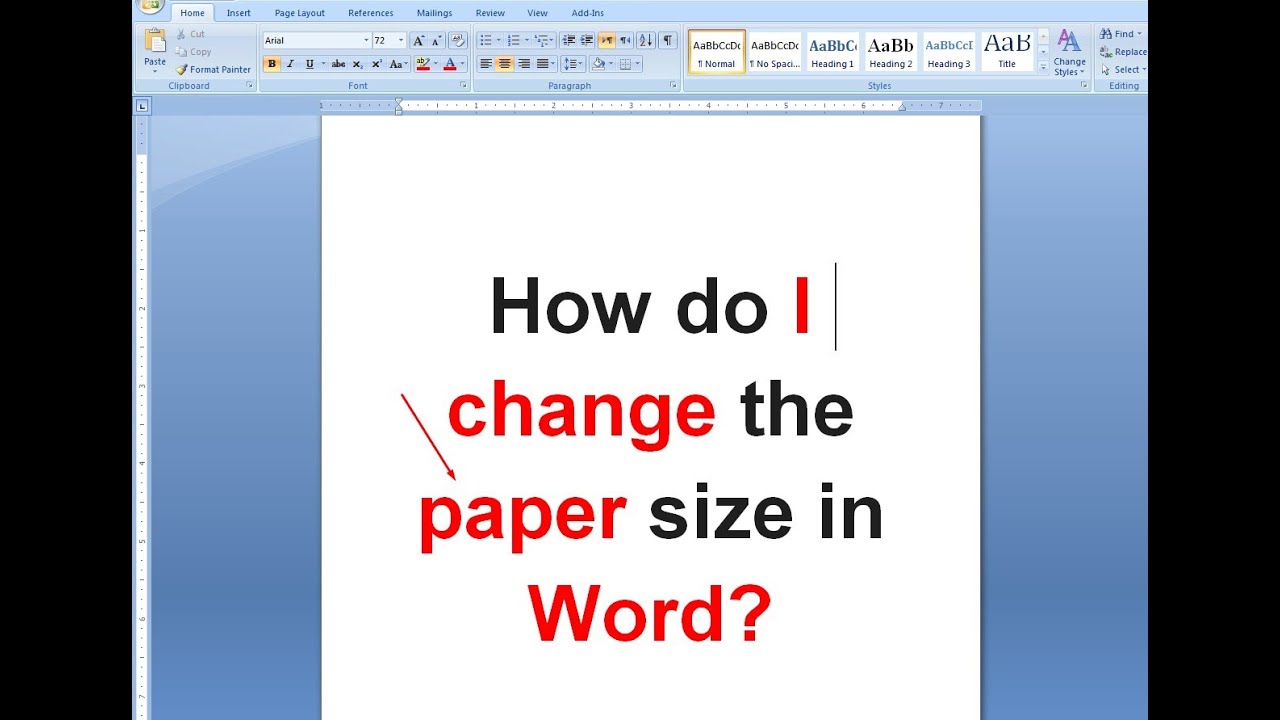The width and height of the screenshot is (1280, 720).
Task: Click the Office button
Action: click(x=151, y=6)
